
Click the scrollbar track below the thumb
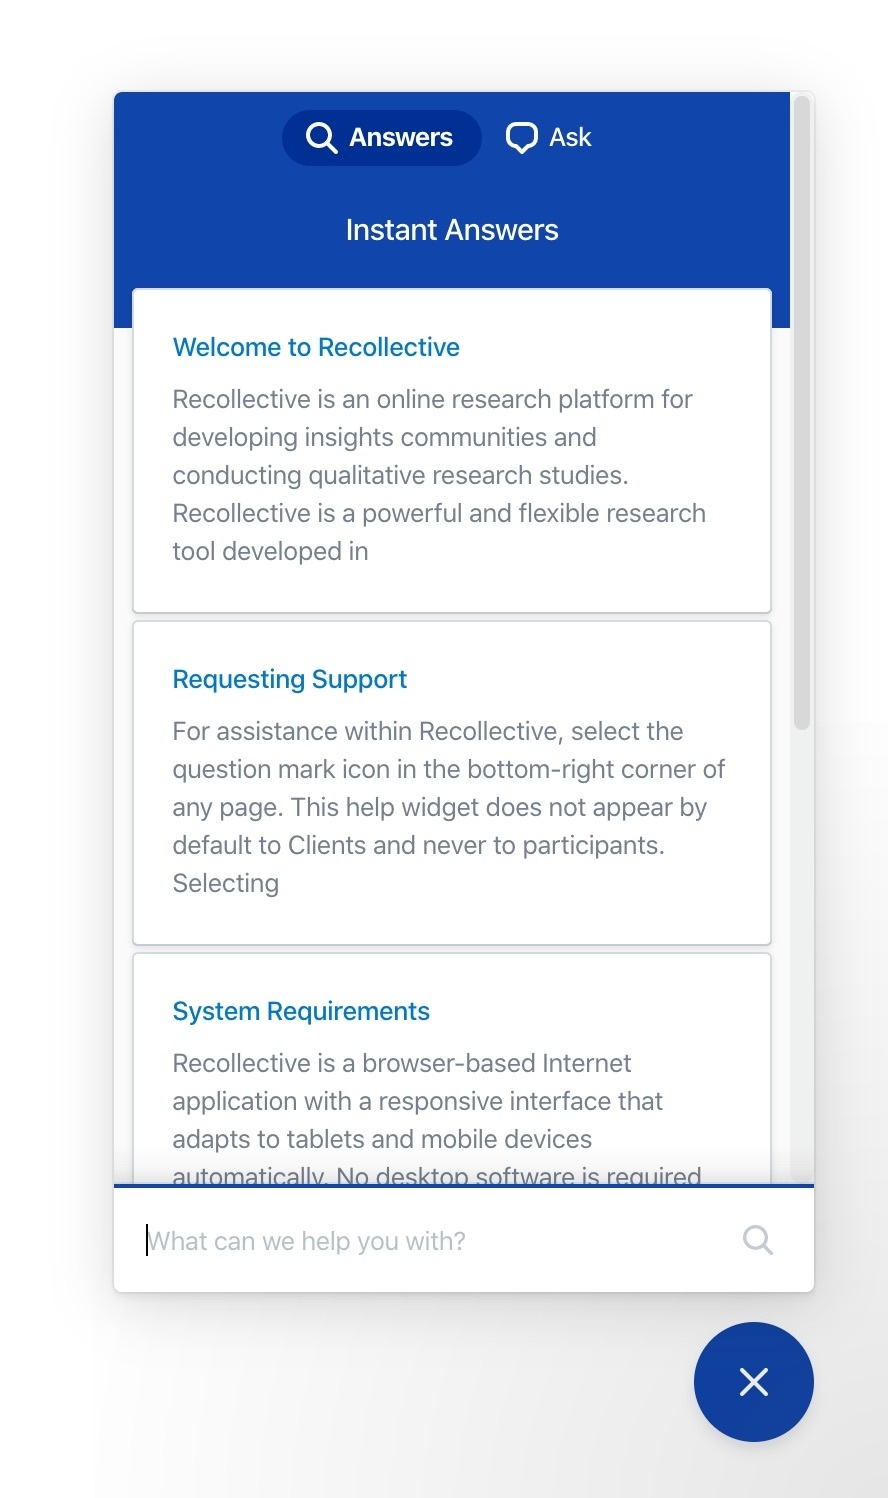801,950
